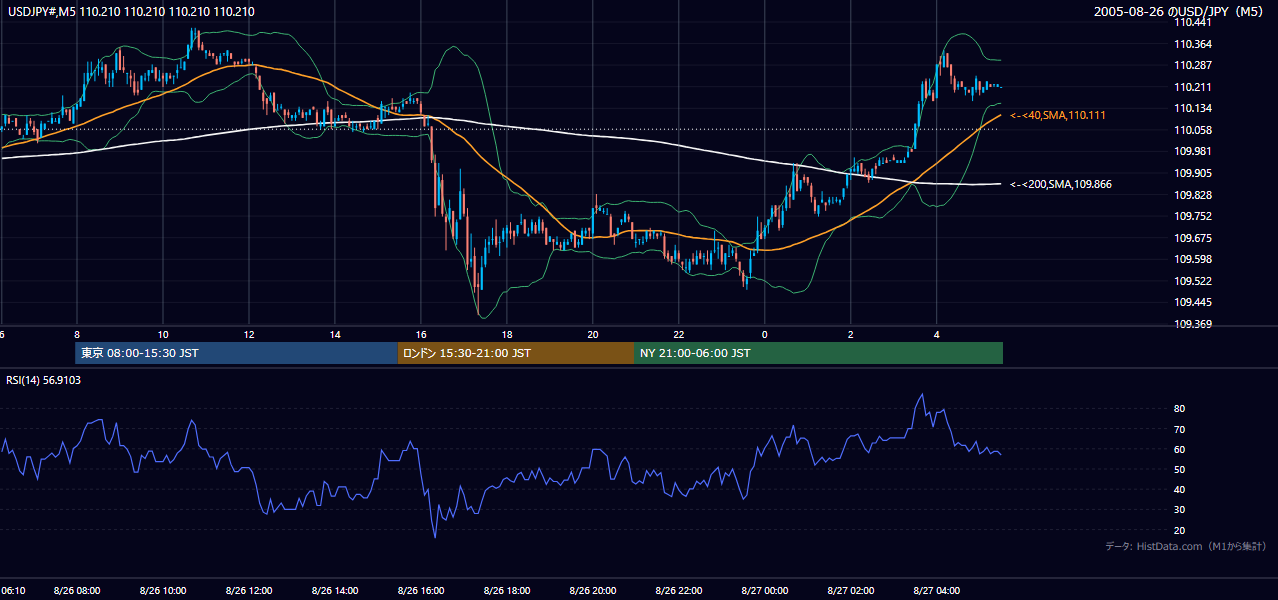Click hour 2 on the price chart time axis

(x=850, y=334)
